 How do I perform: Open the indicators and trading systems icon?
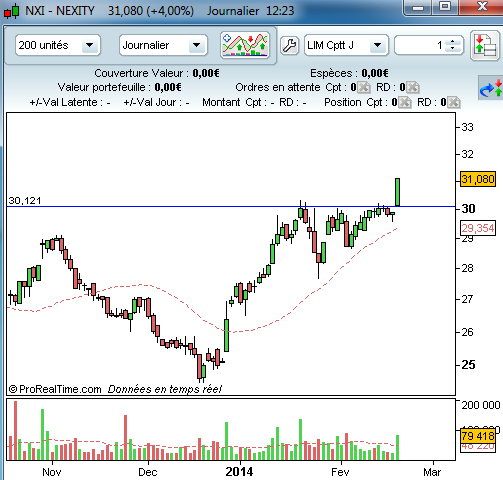(245, 45)
